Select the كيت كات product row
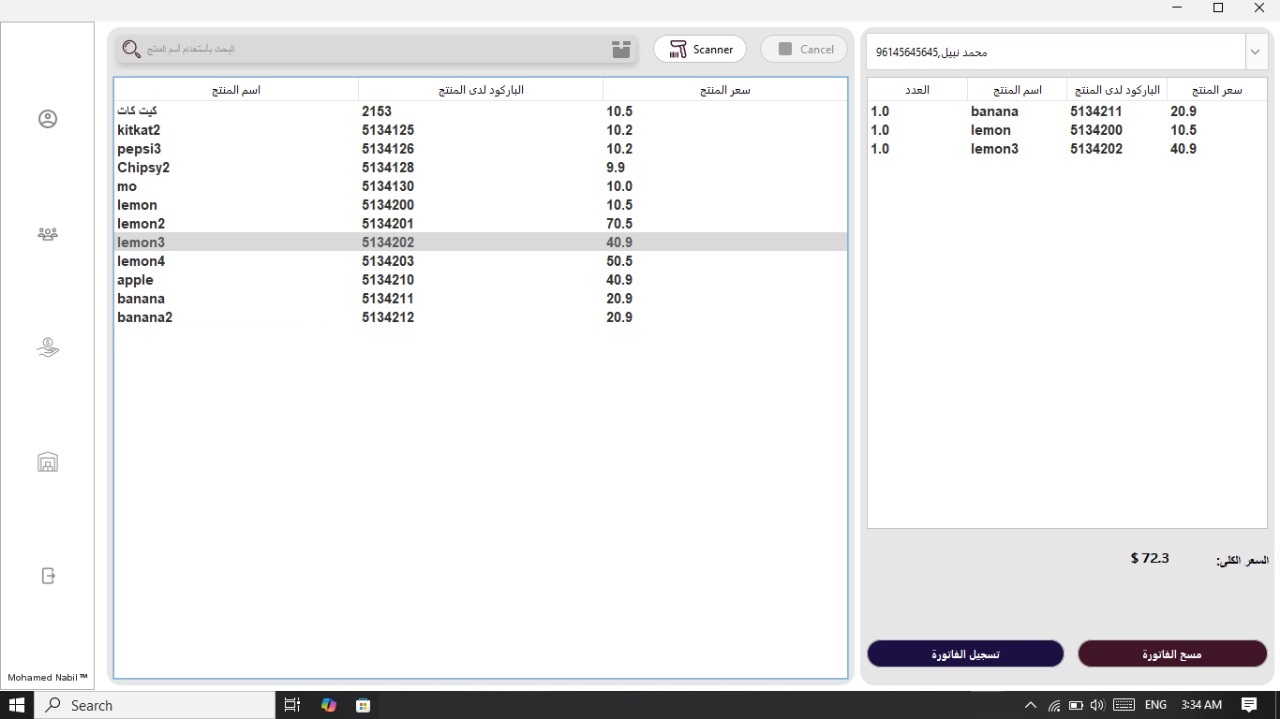This screenshot has width=1280, height=719. (480, 111)
